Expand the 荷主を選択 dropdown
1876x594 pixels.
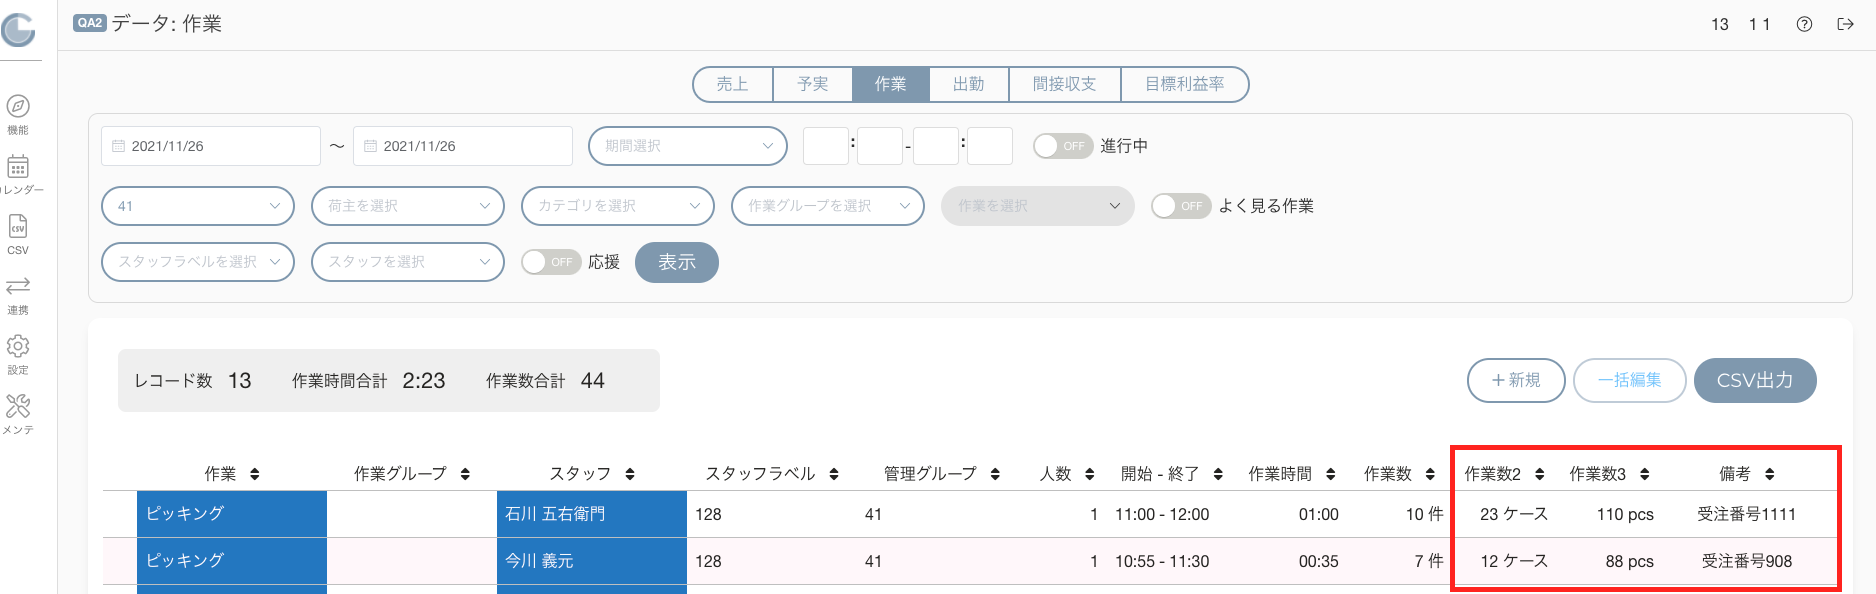coord(408,206)
